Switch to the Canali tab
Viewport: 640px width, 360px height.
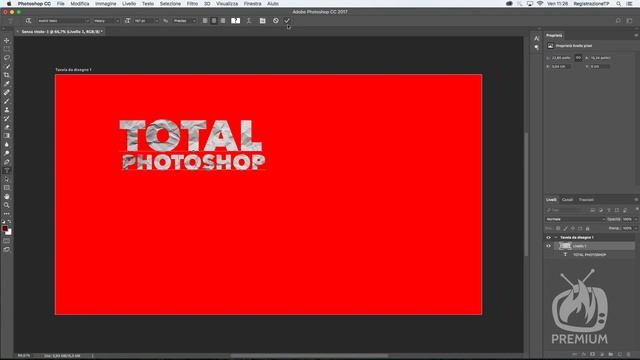click(567, 200)
